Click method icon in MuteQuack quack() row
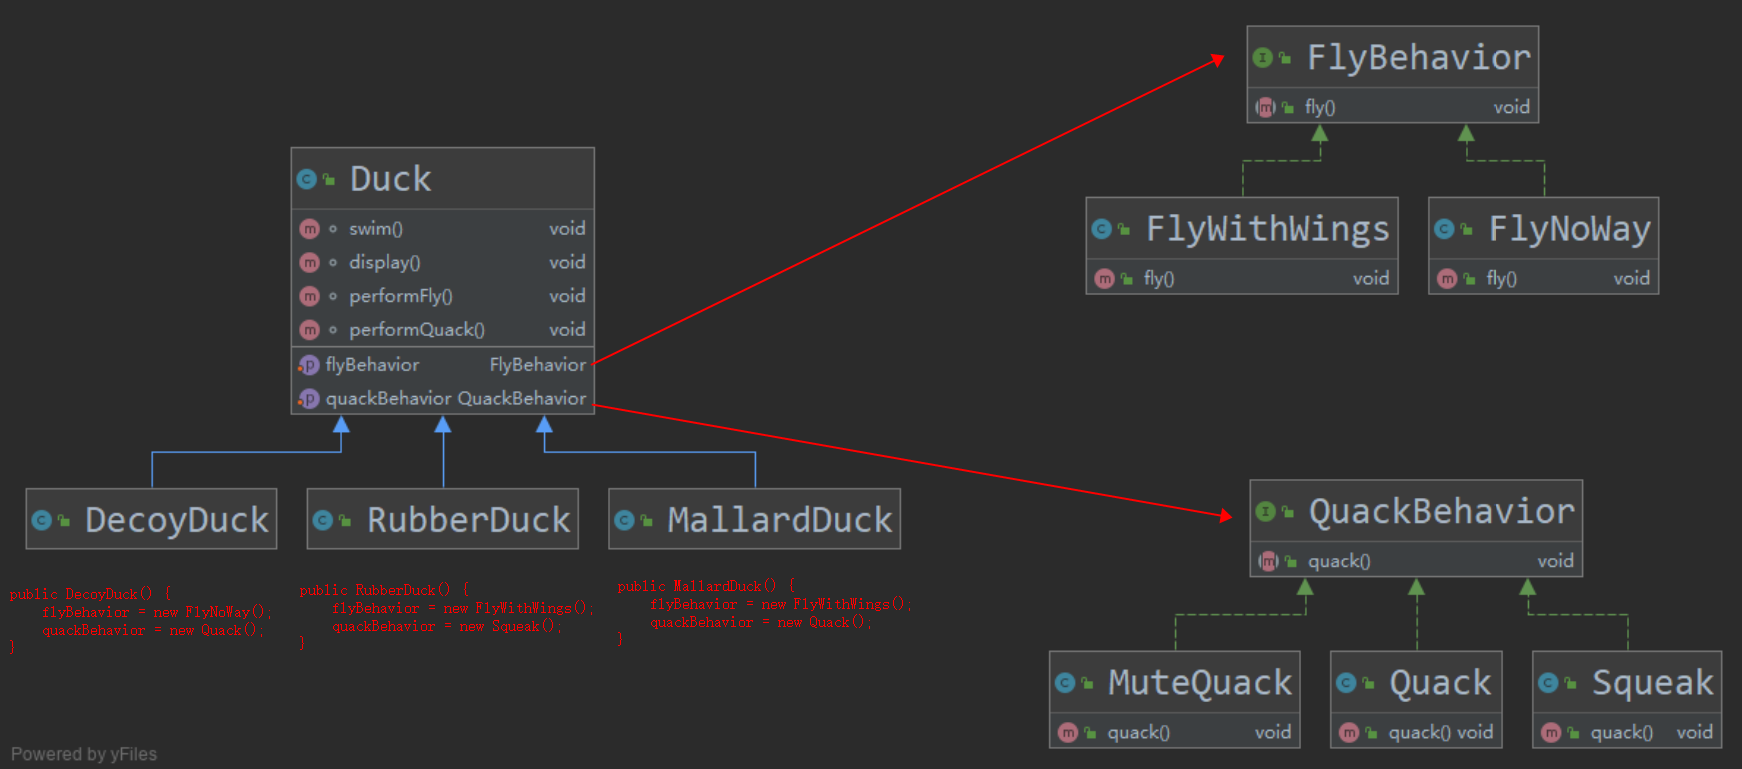Image resolution: width=1742 pixels, height=769 pixels. click(x=1068, y=733)
